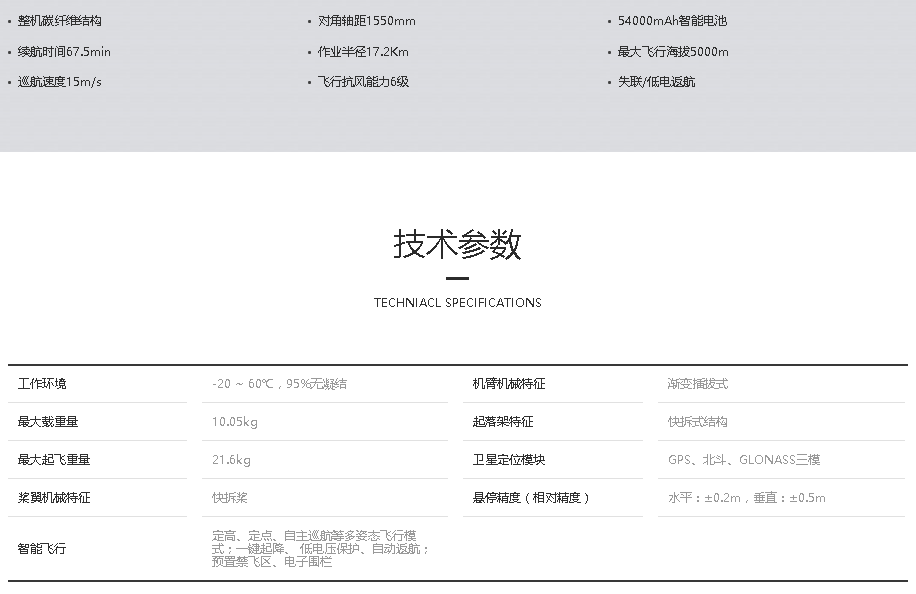Select the 快拆桨 propeller value cell
The image size is (916, 594).
click(230, 498)
